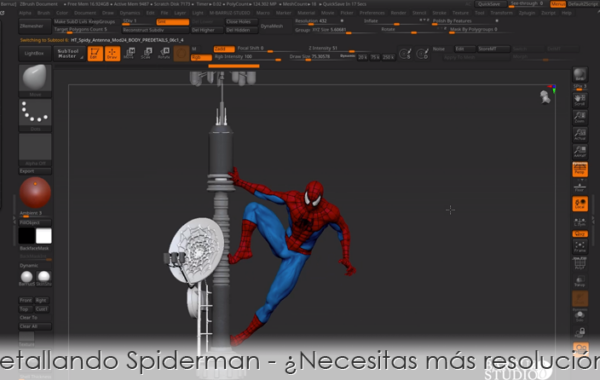This screenshot has width=600, height=380.
Task: Select the Edit mode icon
Action: [95, 54]
